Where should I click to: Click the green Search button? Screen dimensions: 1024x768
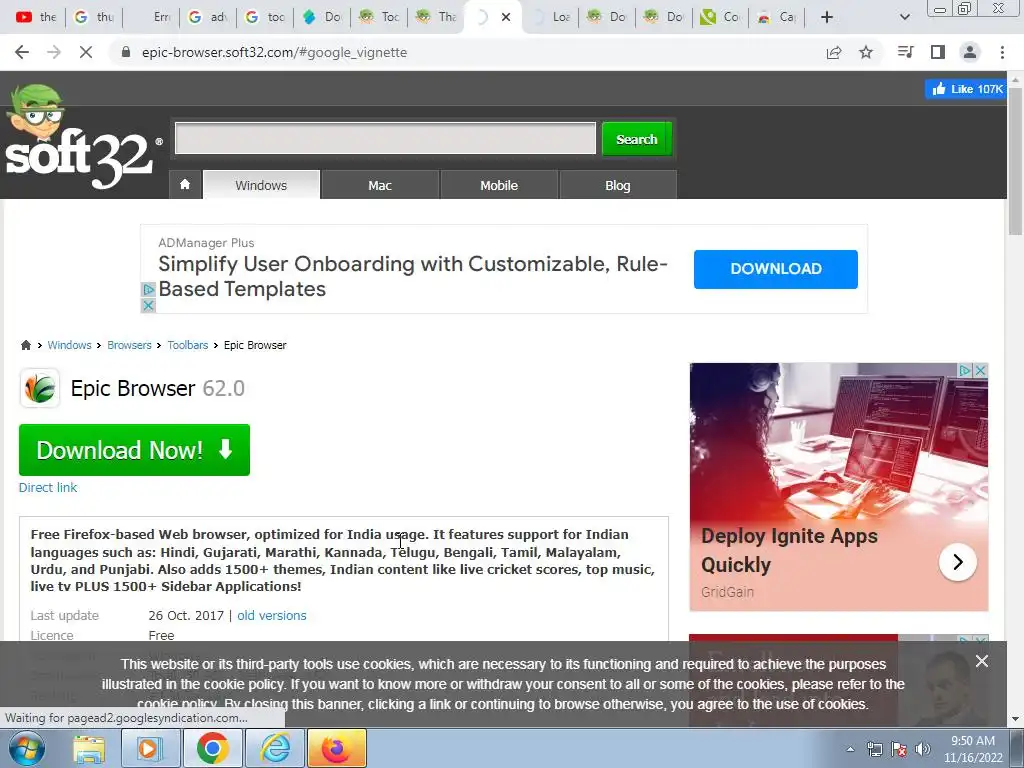(x=637, y=139)
